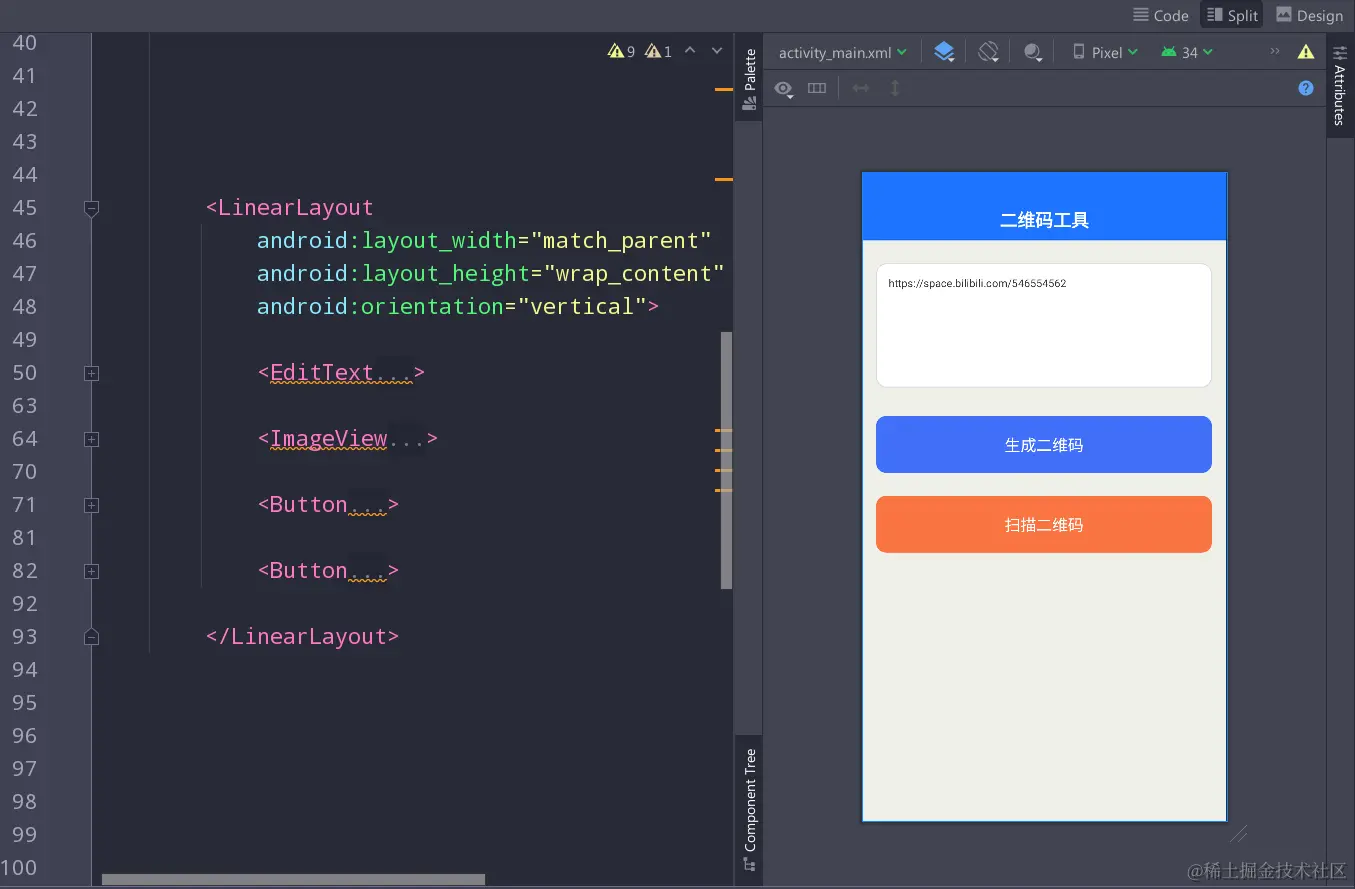Click the closing fold marker at line 93

click(92, 637)
